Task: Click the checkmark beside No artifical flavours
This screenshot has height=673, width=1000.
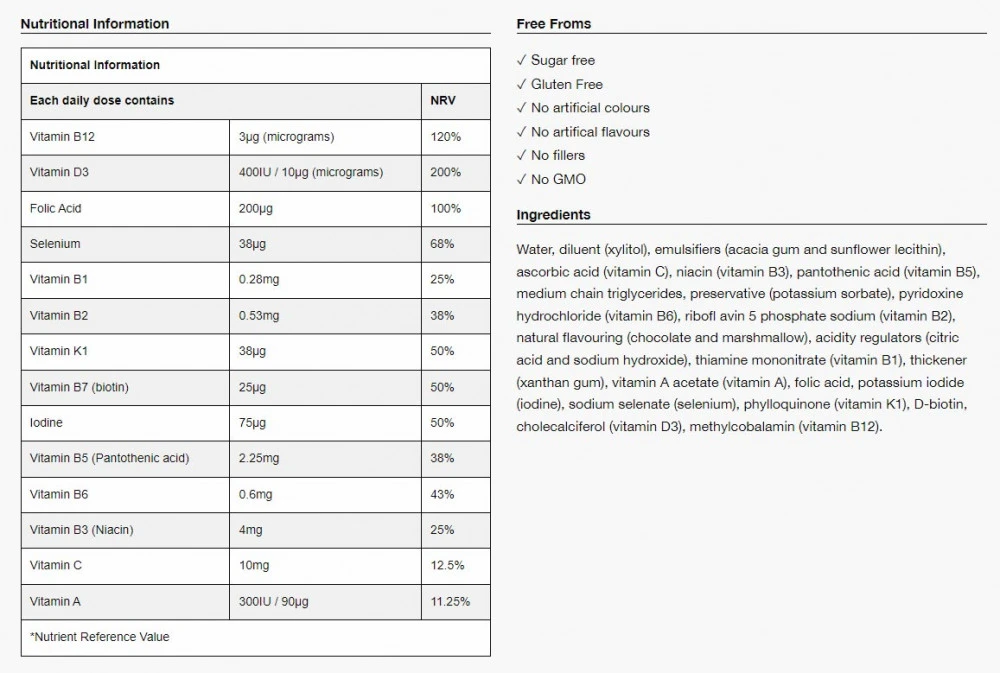Action: click(521, 132)
